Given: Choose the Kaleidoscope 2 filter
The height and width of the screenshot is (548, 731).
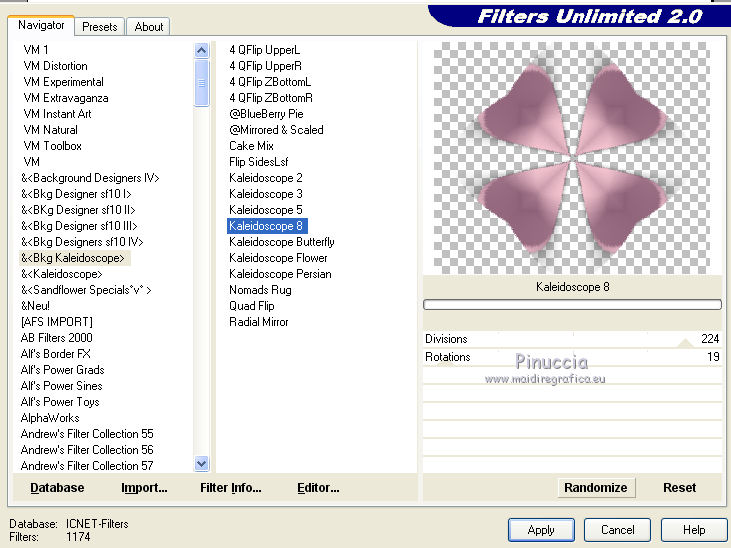Looking at the screenshot, I should coord(266,178).
